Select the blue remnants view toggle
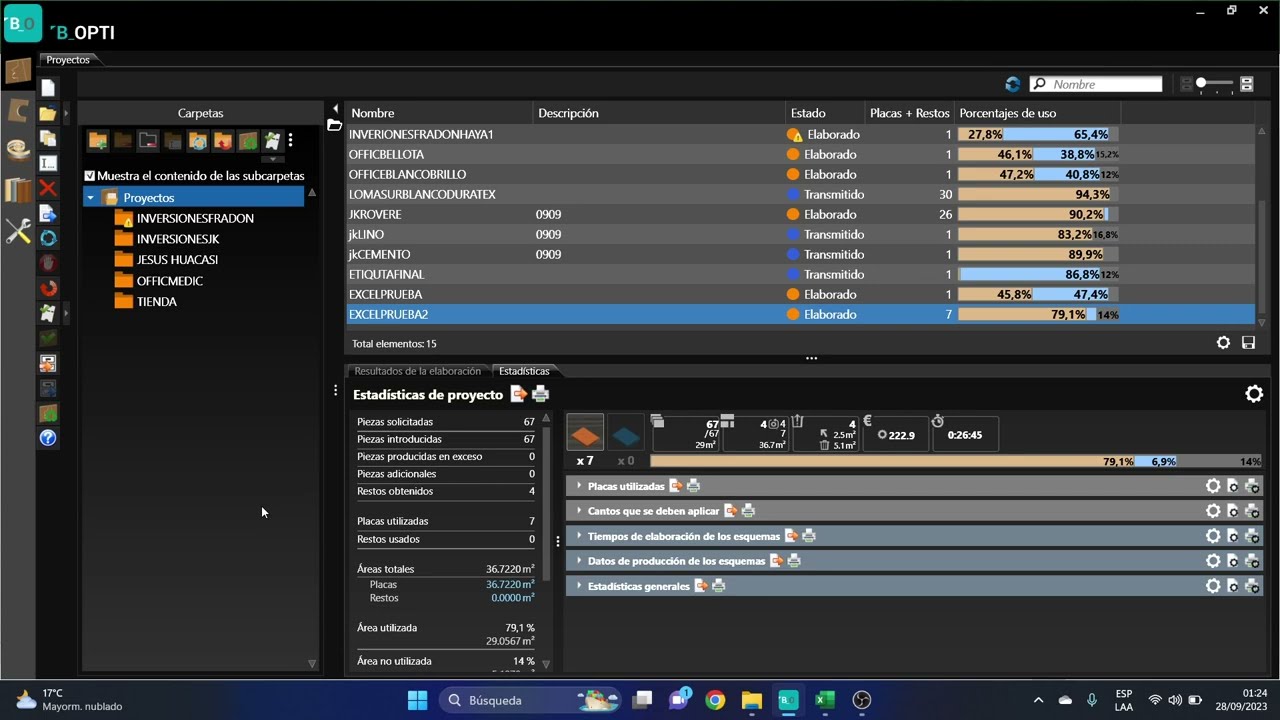1280x720 pixels. (x=625, y=434)
